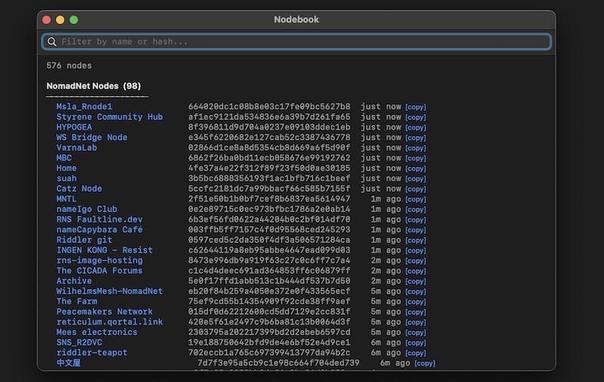Open The Farm node
This screenshot has height=382, width=604.
pos(77,302)
